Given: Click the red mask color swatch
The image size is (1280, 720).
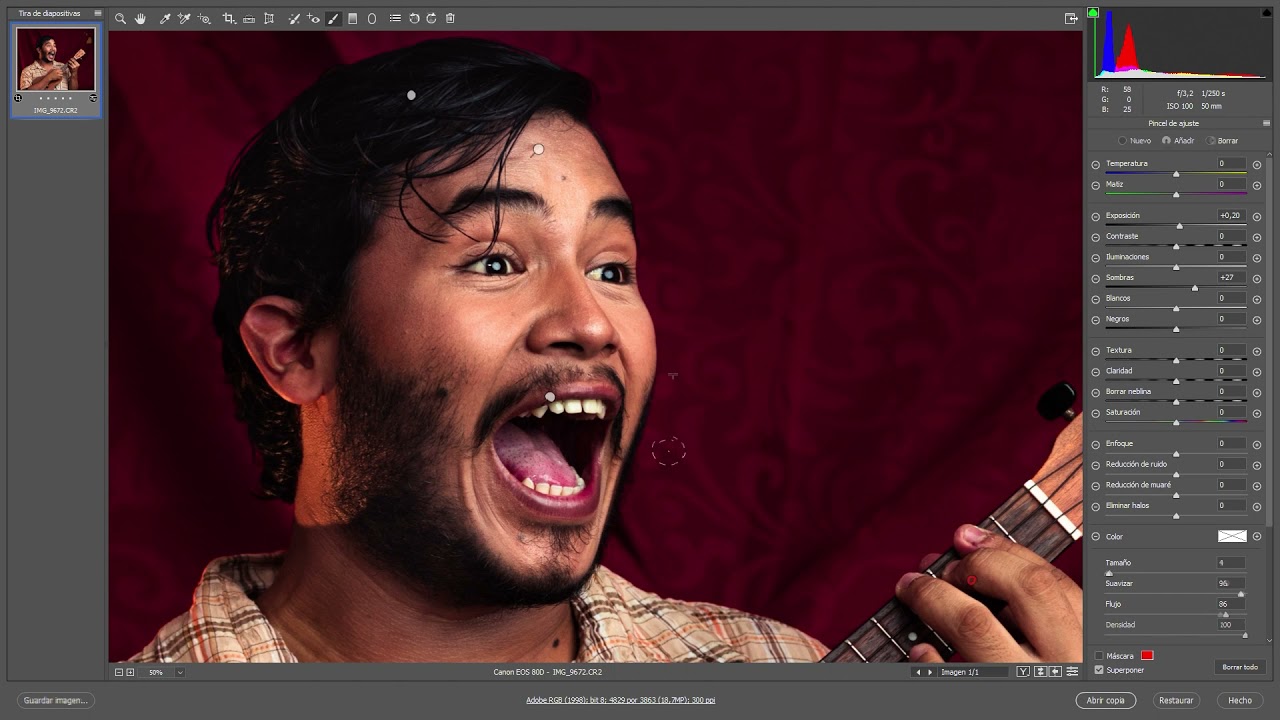Looking at the screenshot, I should point(1147,656).
